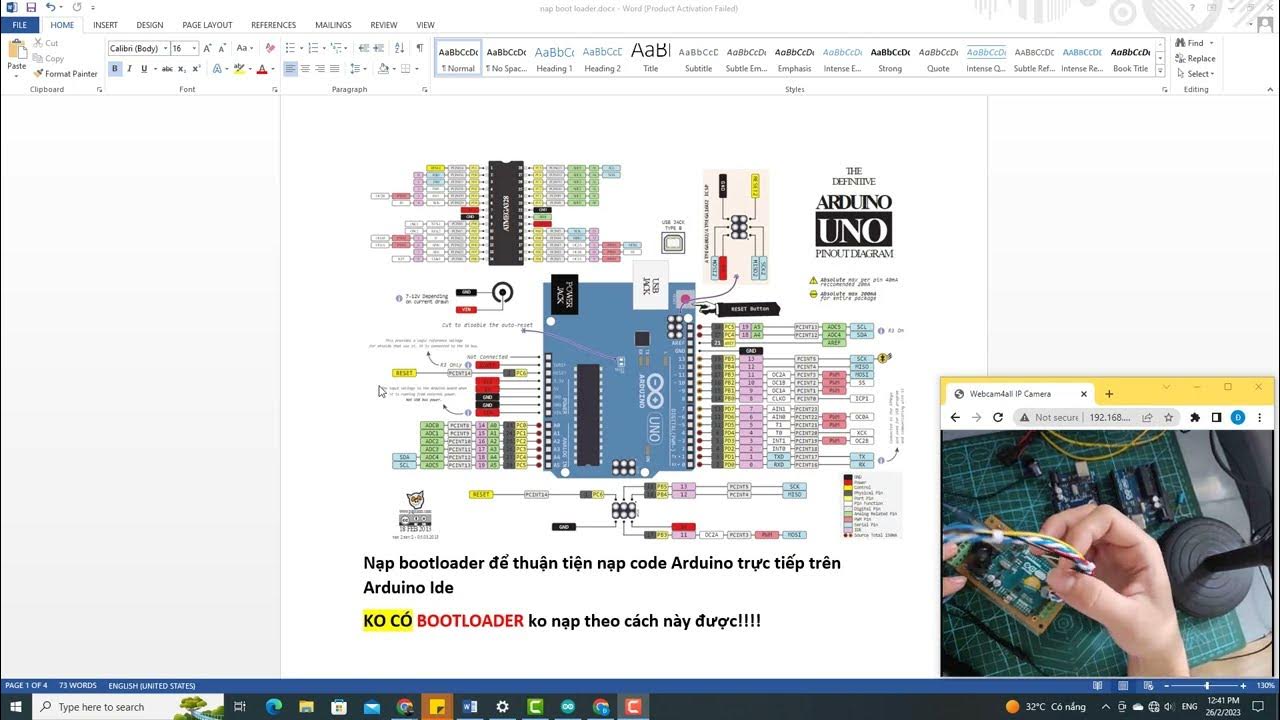Open the font size 16 dropdown
The height and width of the screenshot is (720, 1280).
pyautogui.click(x=192, y=48)
